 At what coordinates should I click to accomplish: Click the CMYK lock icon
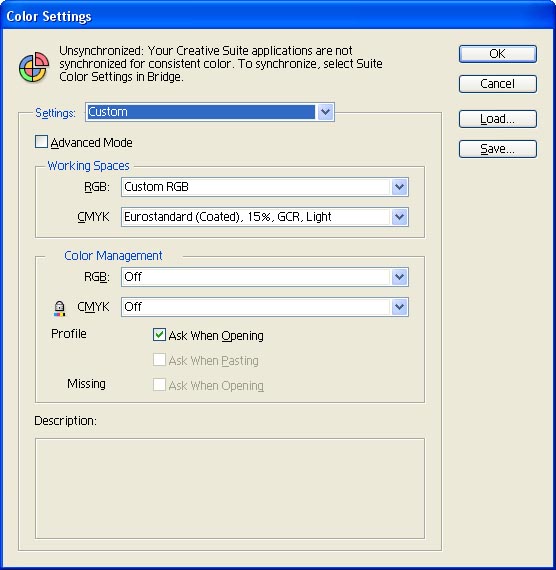pos(59,308)
